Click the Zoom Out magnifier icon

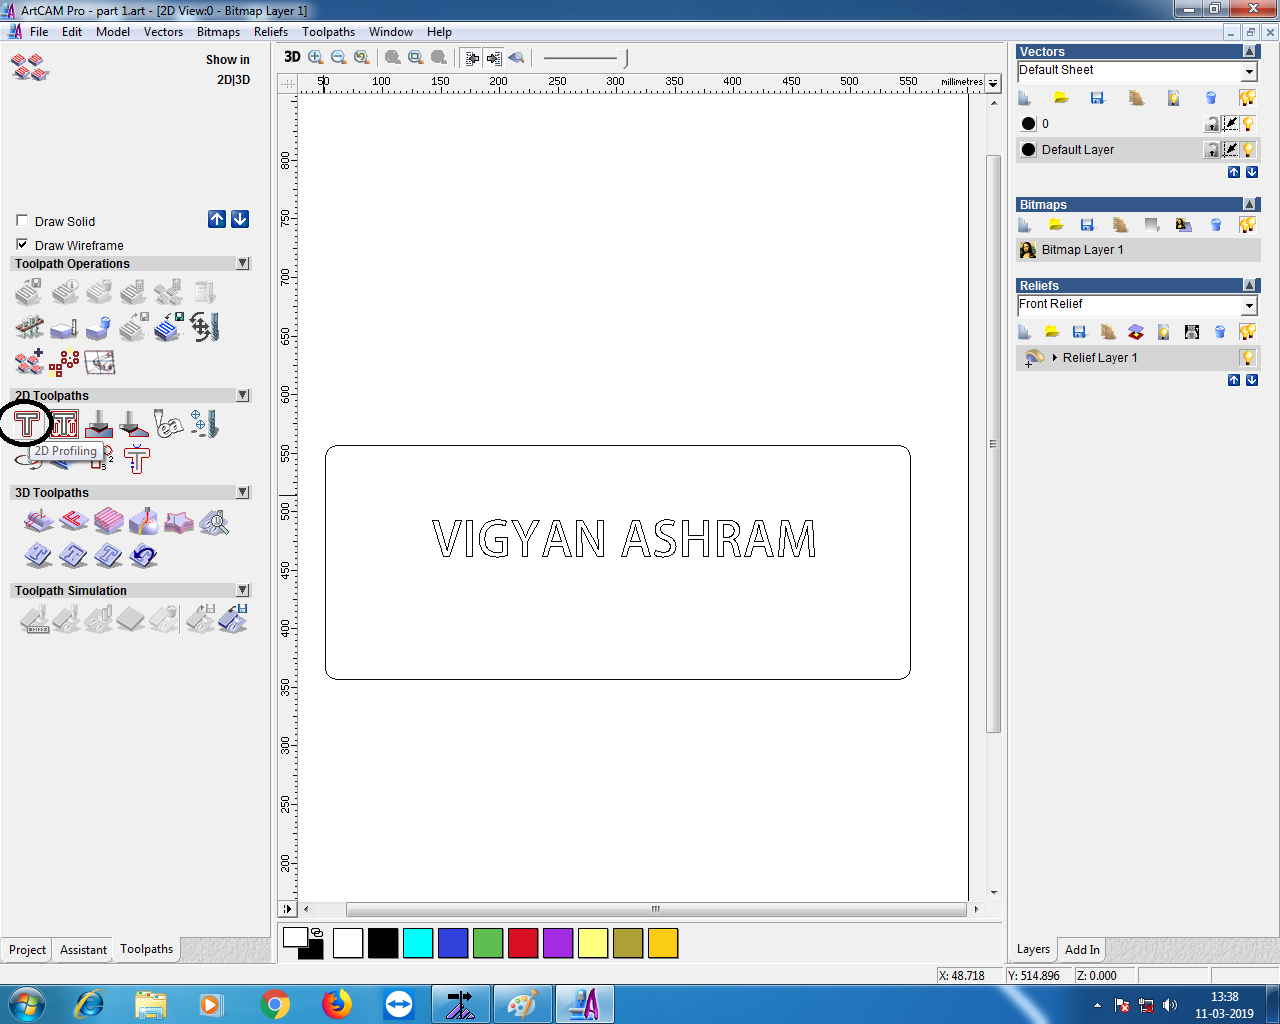click(339, 58)
